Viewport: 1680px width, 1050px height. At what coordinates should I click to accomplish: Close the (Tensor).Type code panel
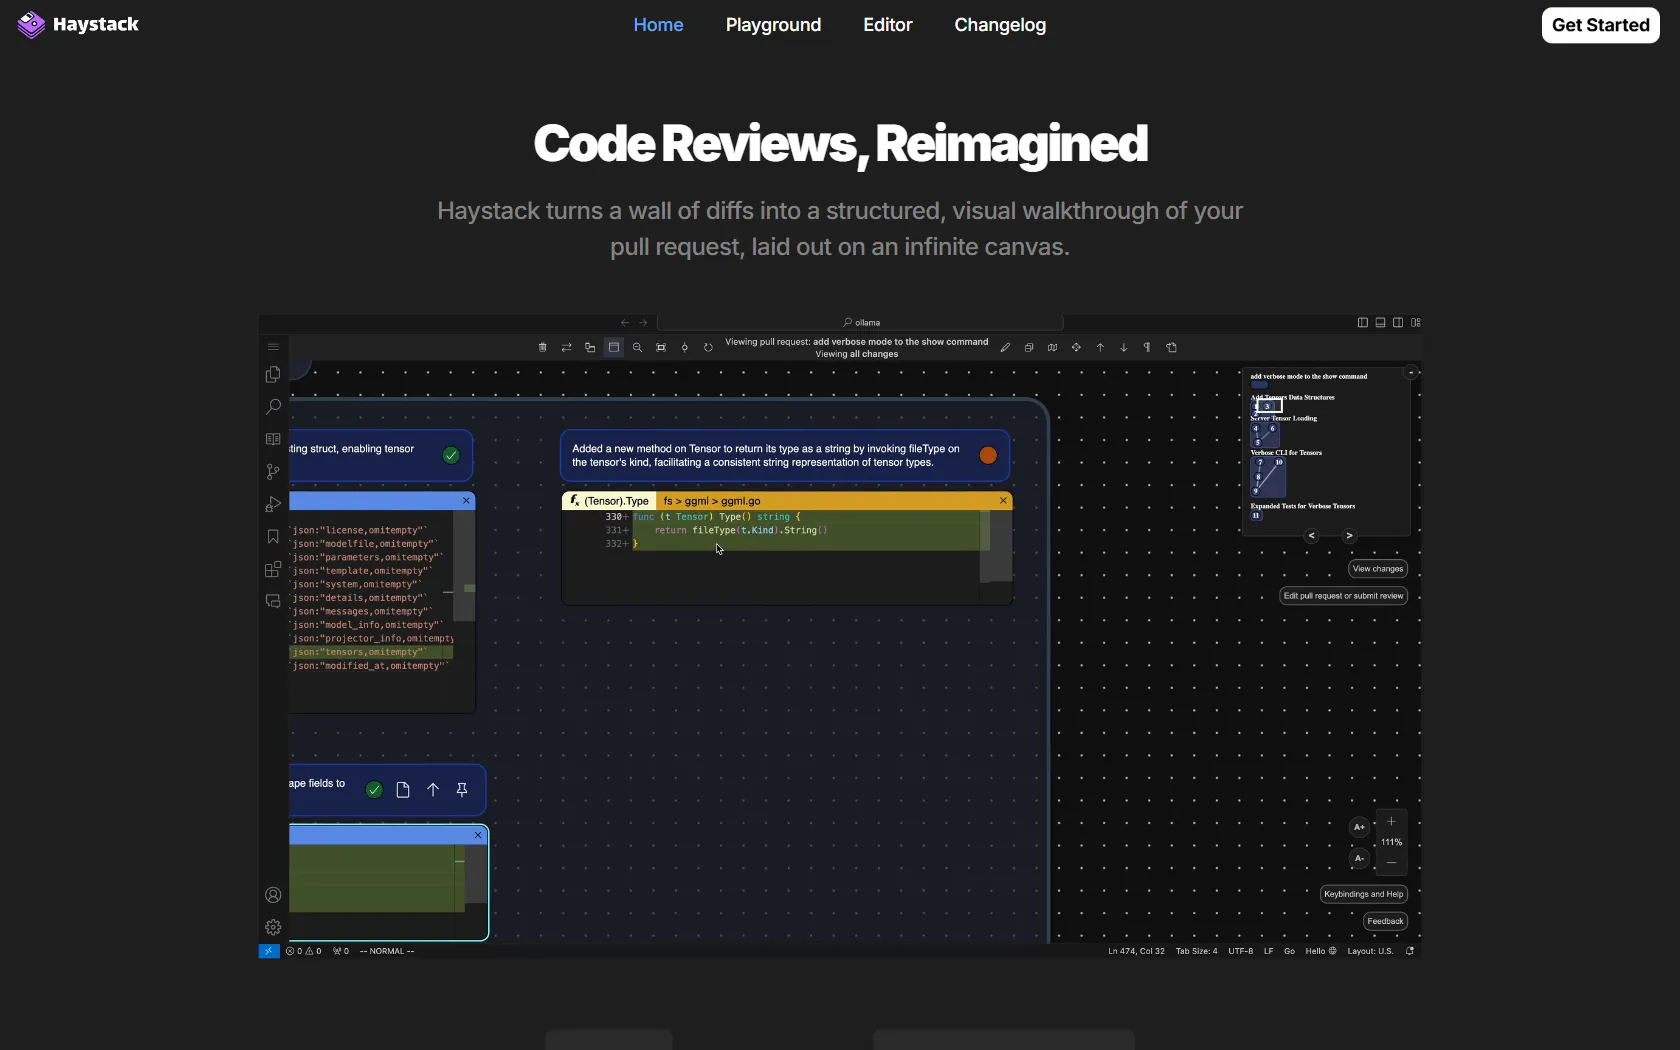click(1003, 501)
